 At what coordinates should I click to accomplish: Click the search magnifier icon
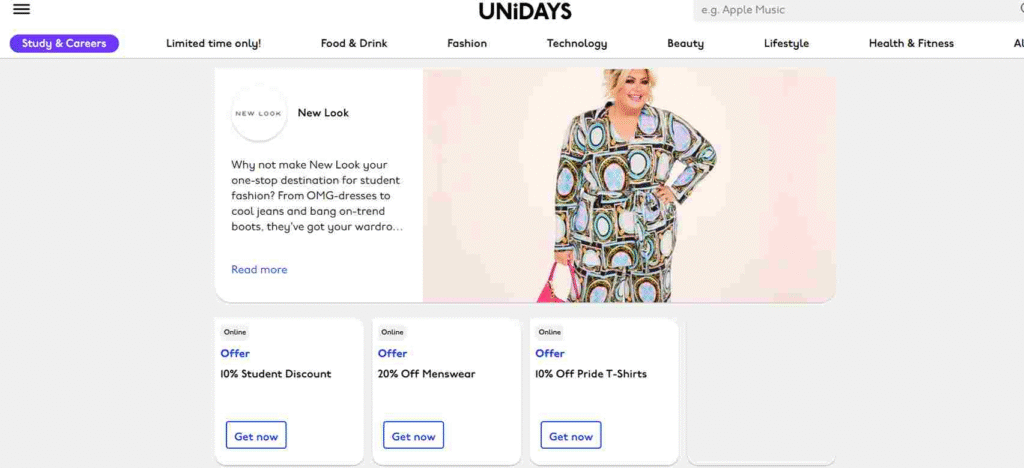click(x=1019, y=9)
